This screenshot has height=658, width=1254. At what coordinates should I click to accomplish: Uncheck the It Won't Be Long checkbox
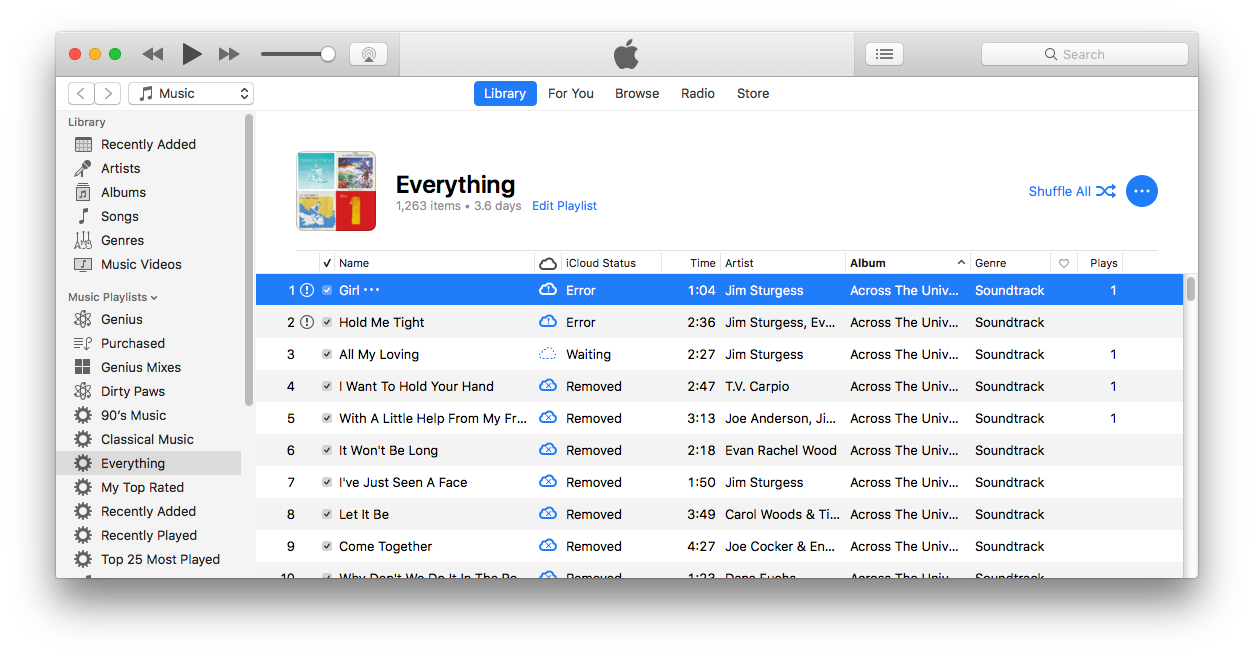(327, 450)
